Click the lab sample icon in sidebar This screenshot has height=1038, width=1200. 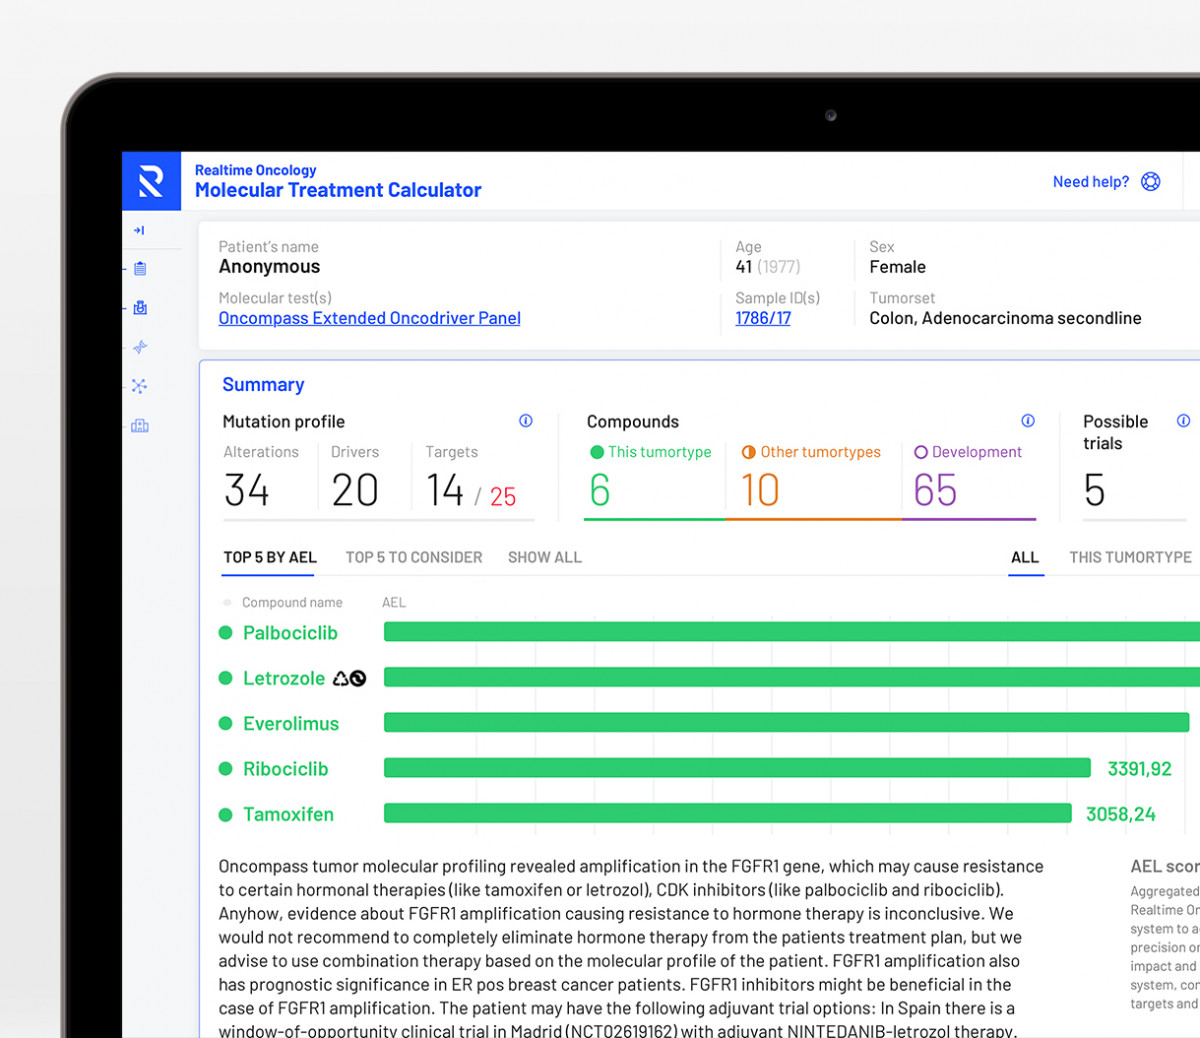point(140,307)
